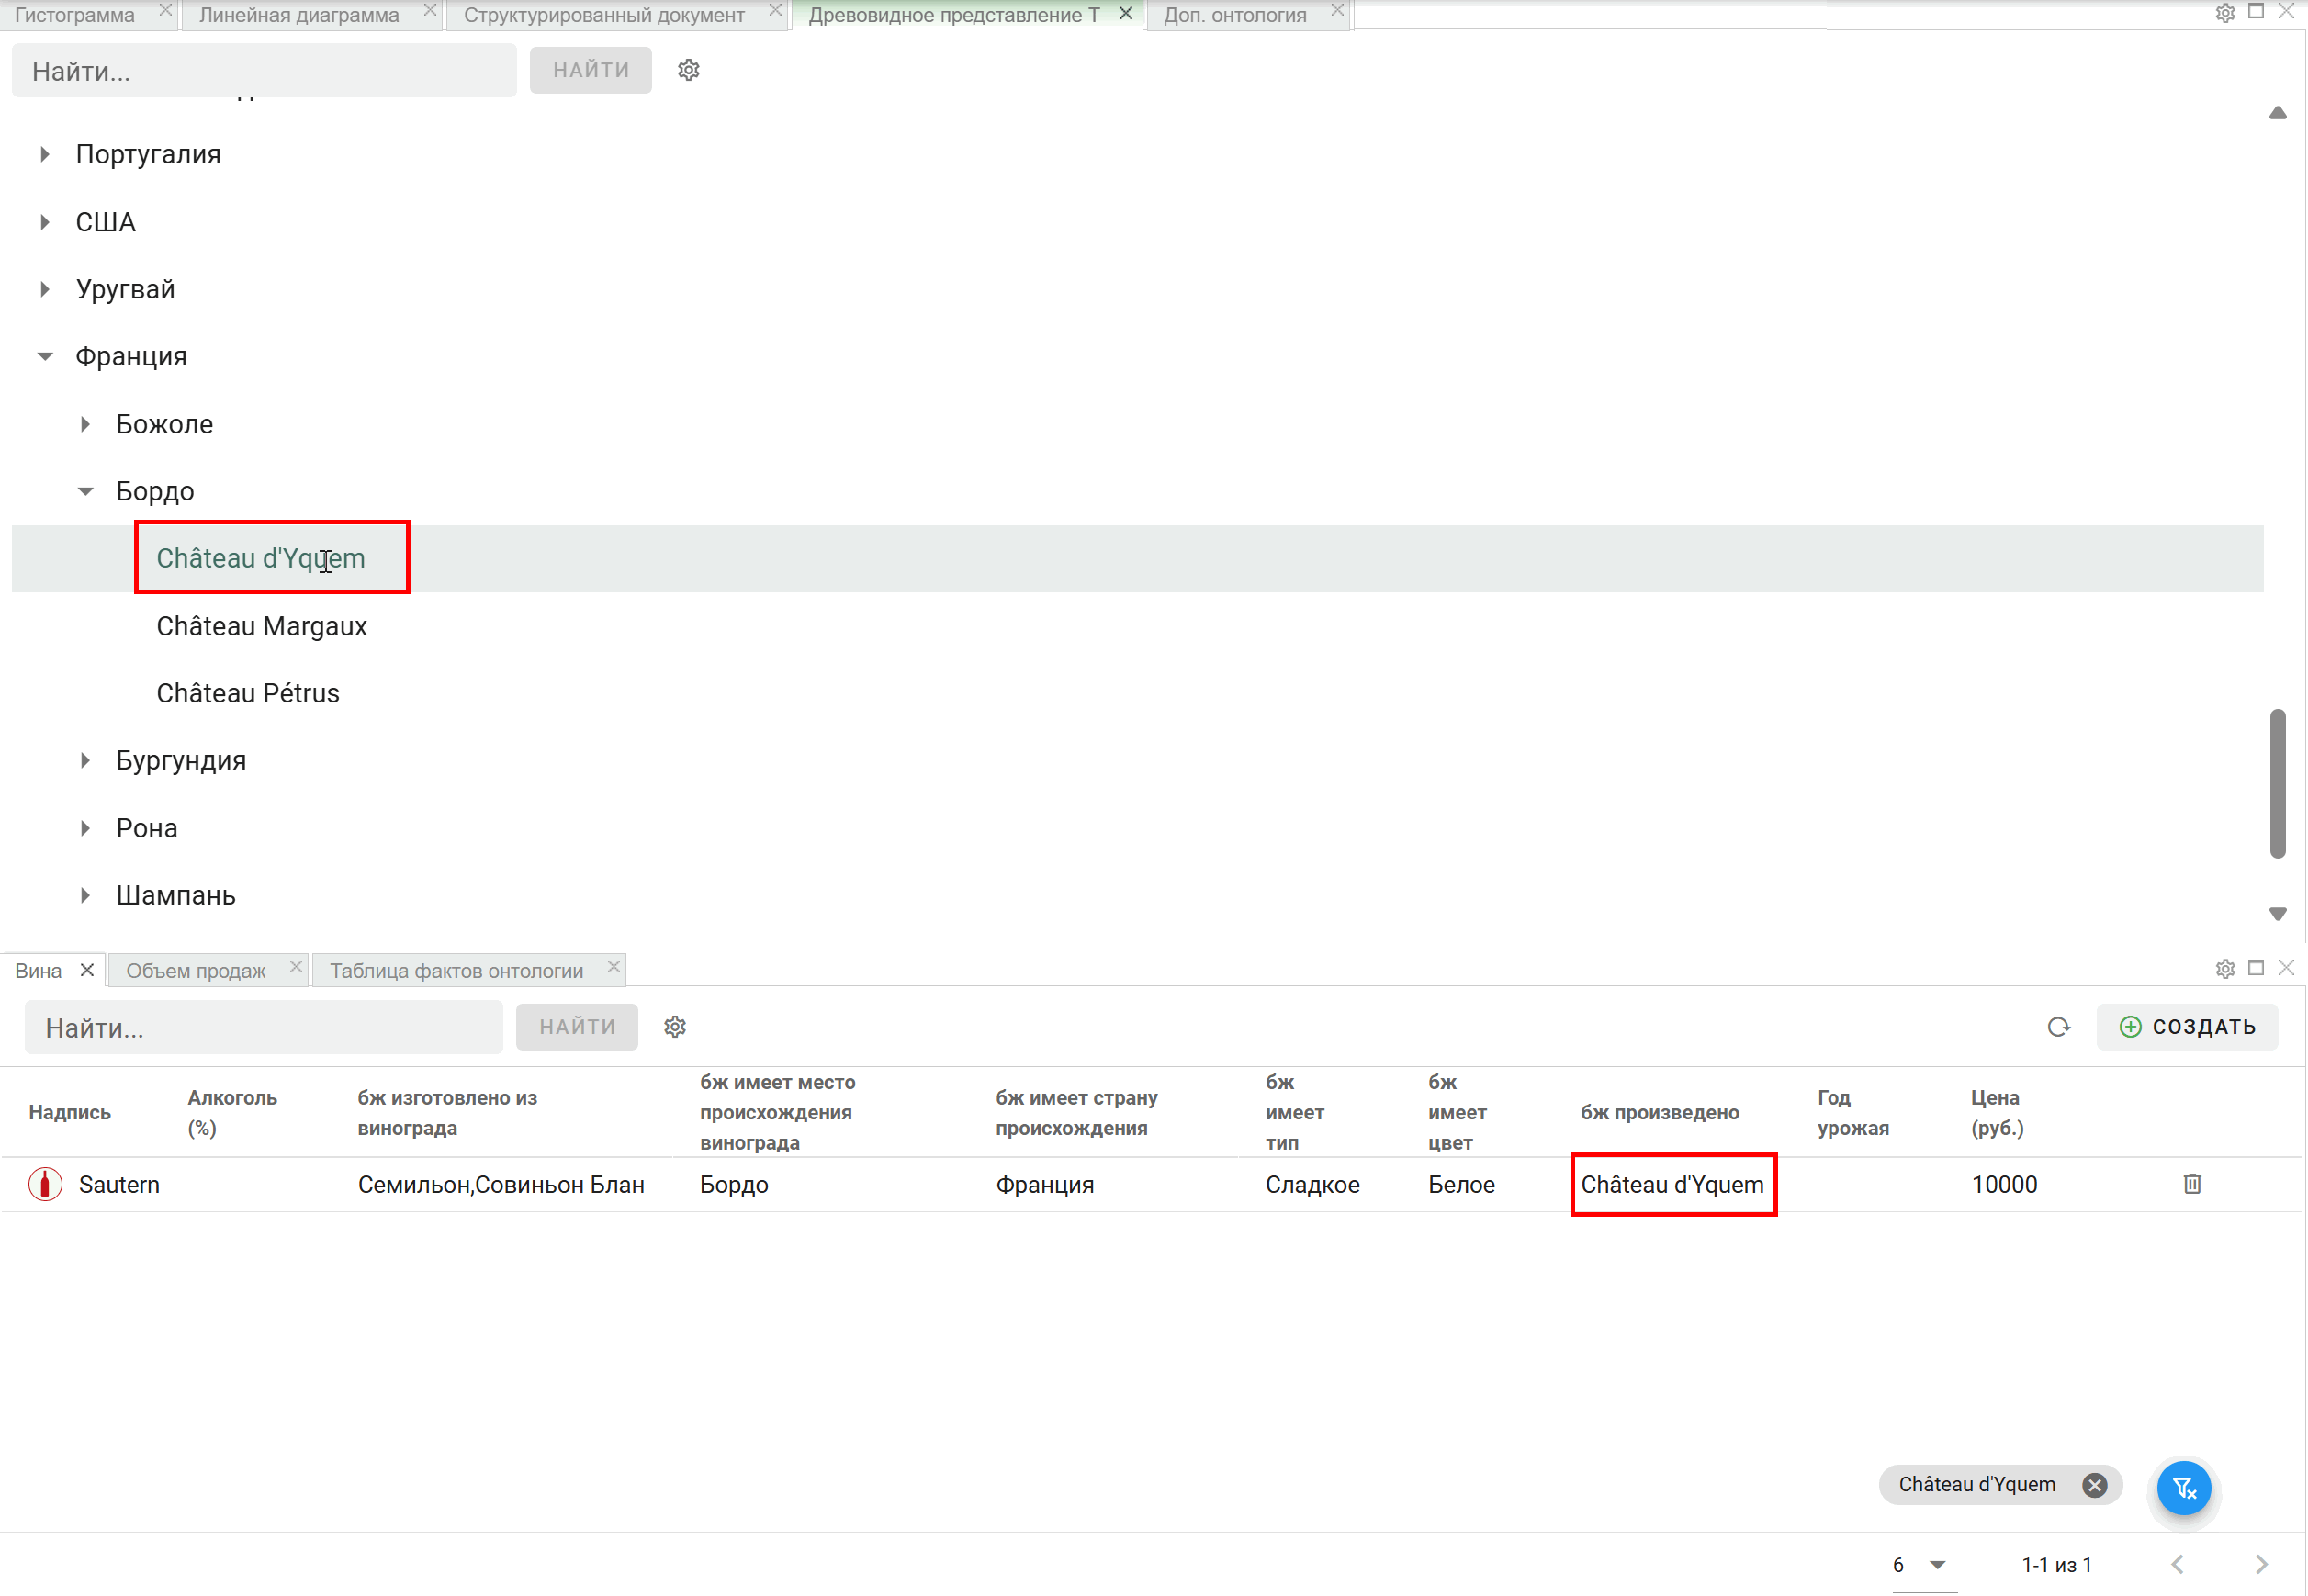Expand the Шампань node
2308x1596 pixels.
pyautogui.click(x=85, y=895)
